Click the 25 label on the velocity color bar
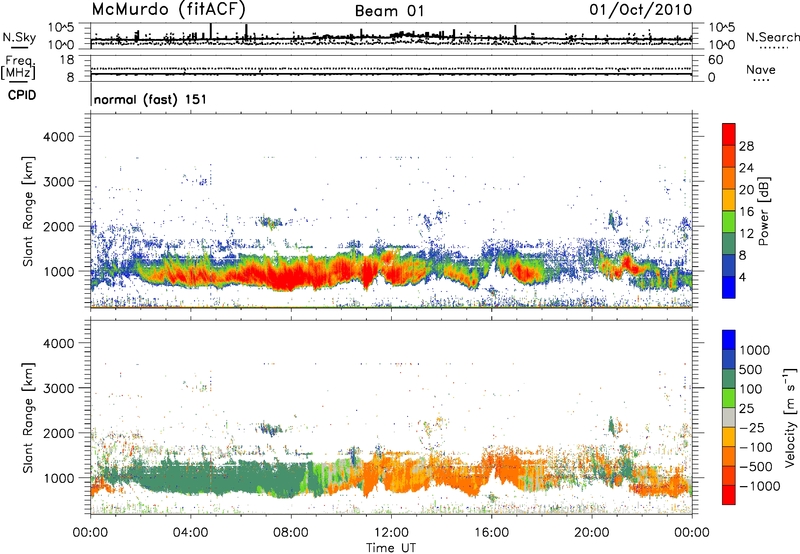Screen dimensions: 800x554 point(747,408)
